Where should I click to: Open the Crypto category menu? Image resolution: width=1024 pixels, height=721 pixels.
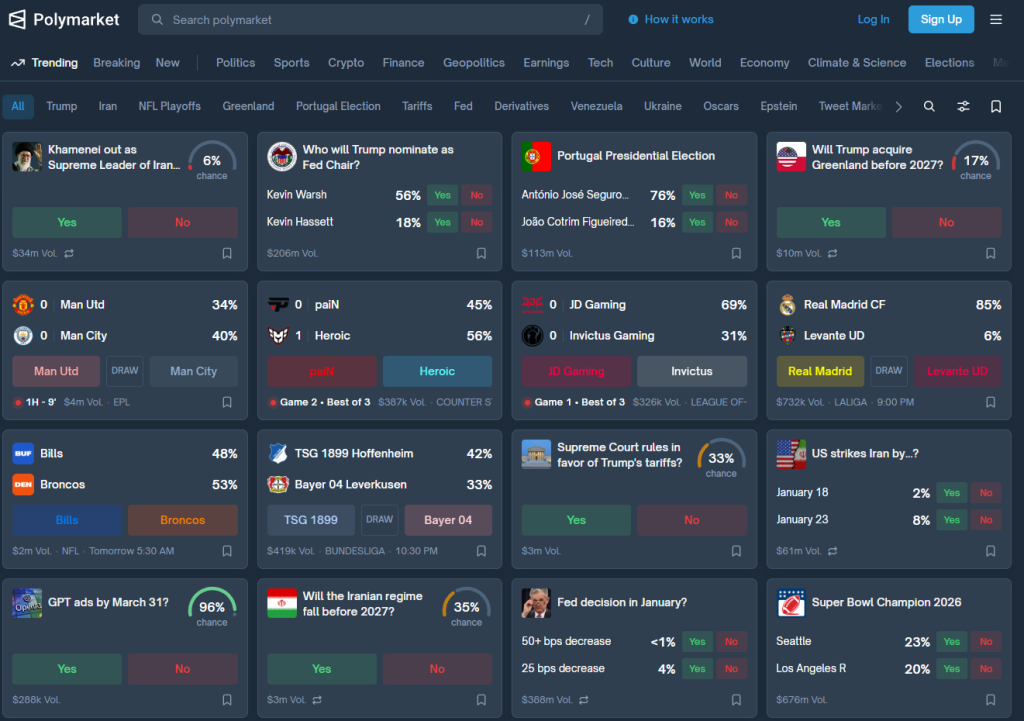click(346, 62)
